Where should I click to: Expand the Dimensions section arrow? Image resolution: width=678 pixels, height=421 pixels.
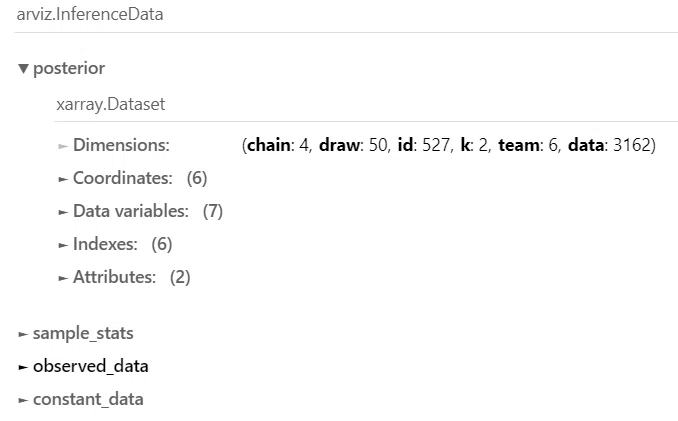[x=63, y=146]
